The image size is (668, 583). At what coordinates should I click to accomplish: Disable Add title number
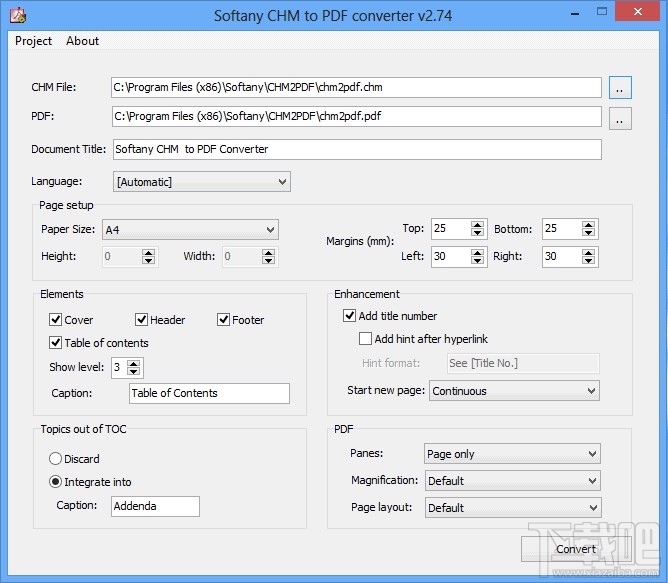[x=349, y=315]
